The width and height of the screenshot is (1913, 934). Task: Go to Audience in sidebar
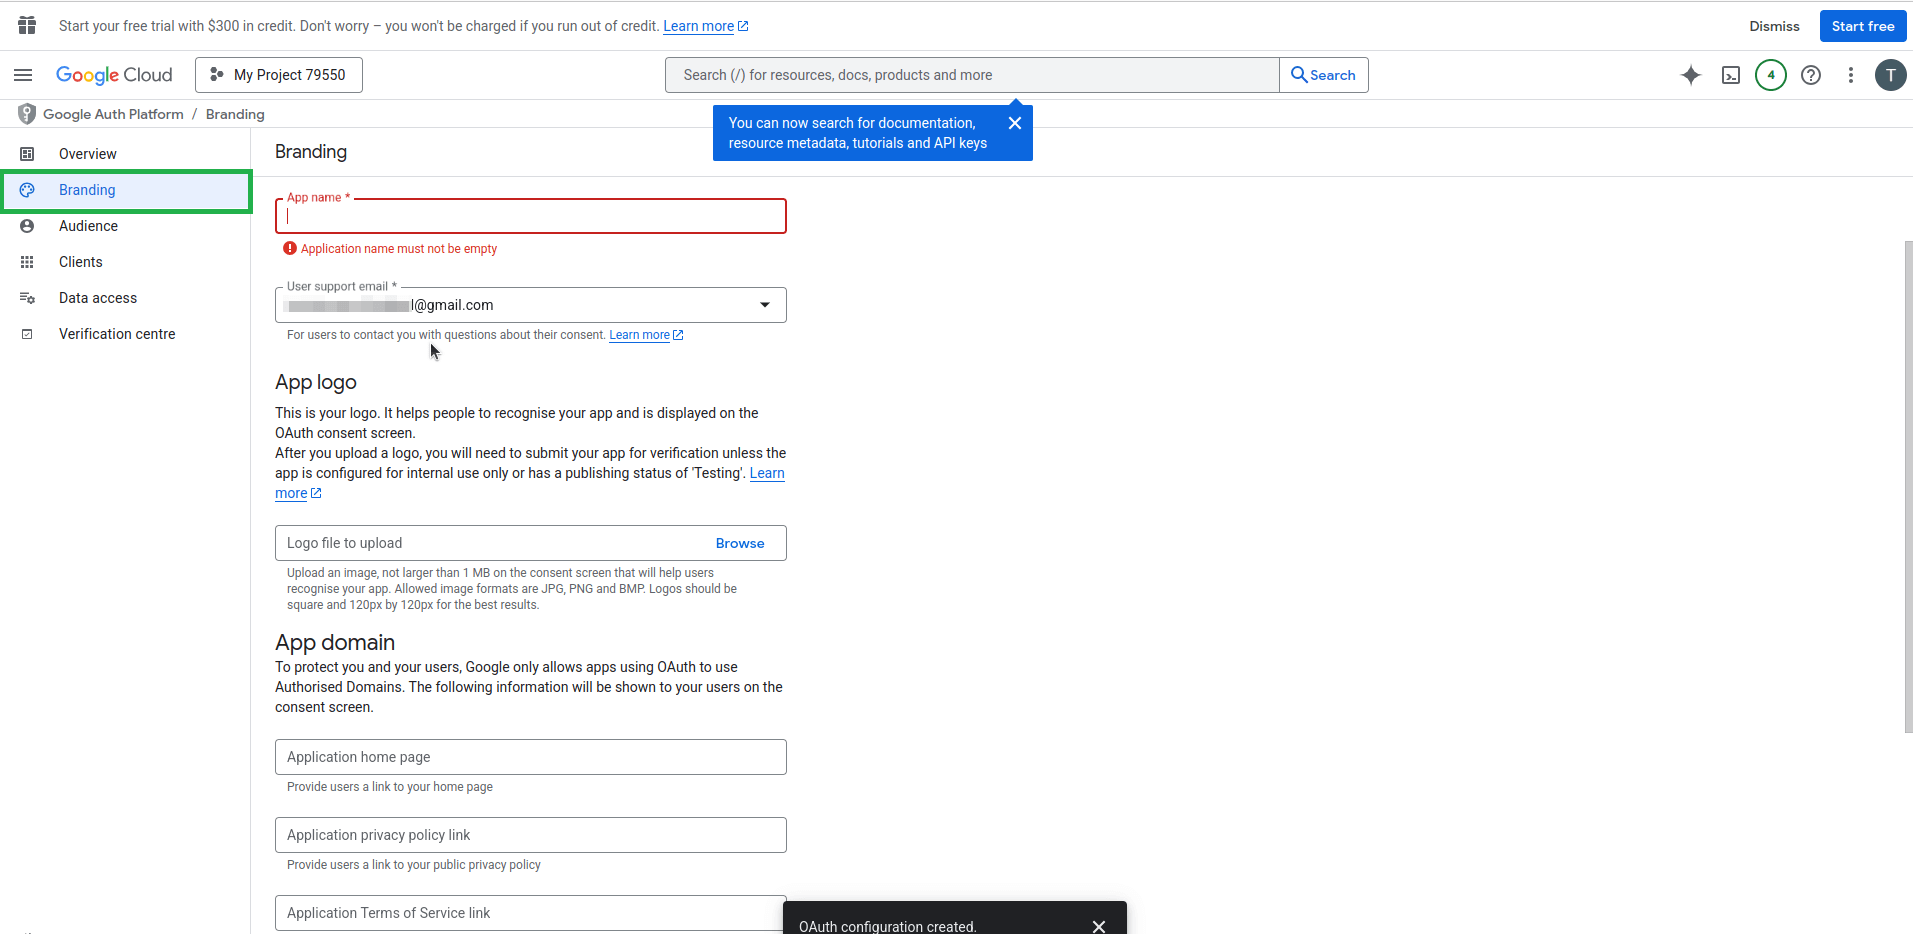point(88,226)
